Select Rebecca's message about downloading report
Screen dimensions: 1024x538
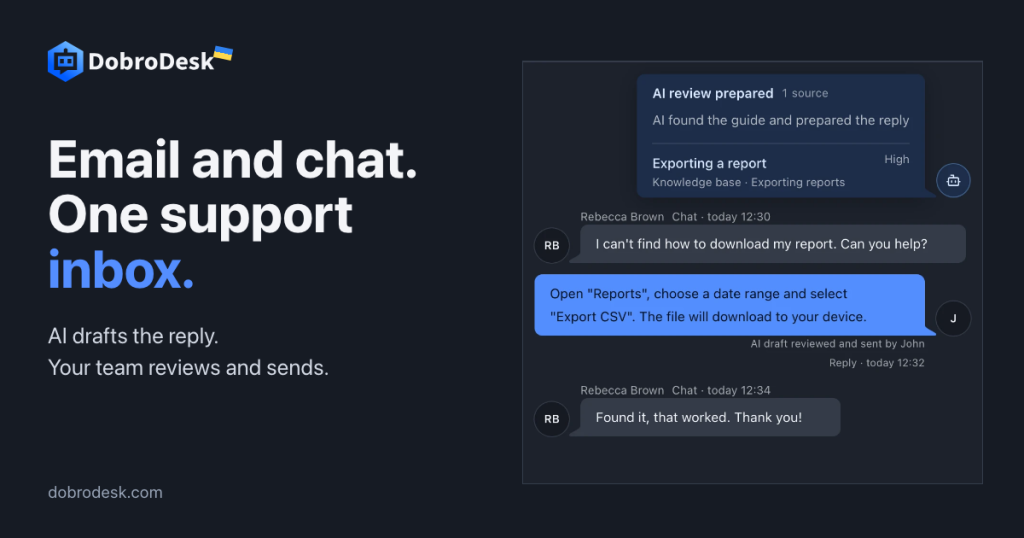click(773, 244)
